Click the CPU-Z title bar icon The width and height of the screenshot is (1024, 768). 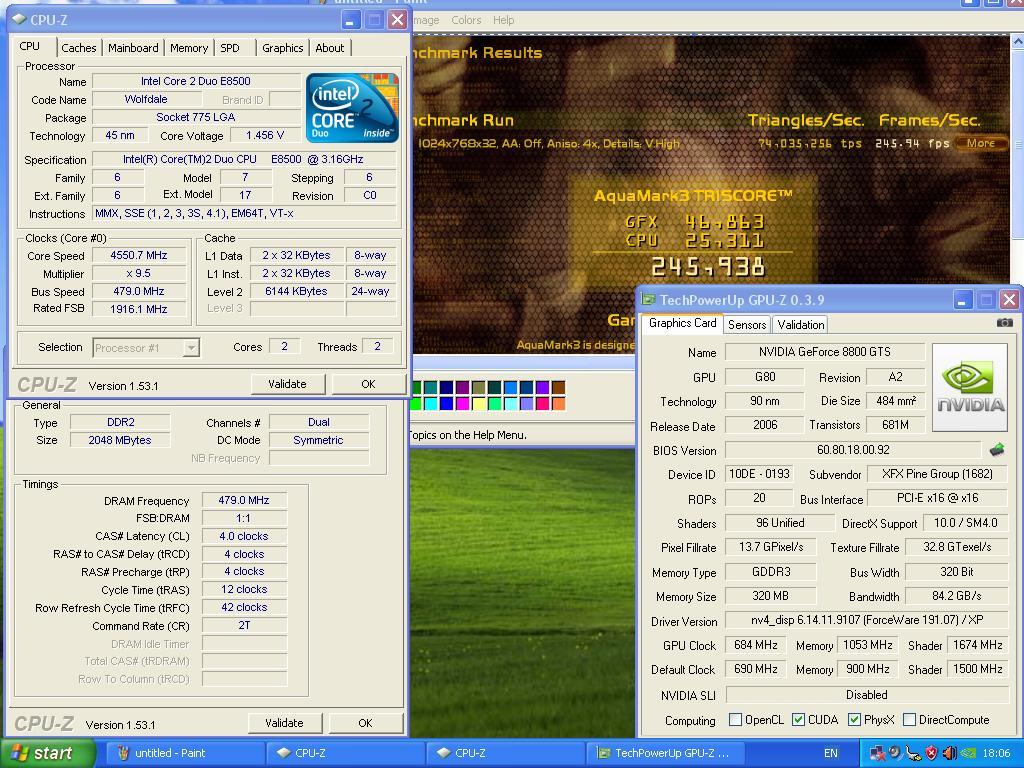click(19, 20)
